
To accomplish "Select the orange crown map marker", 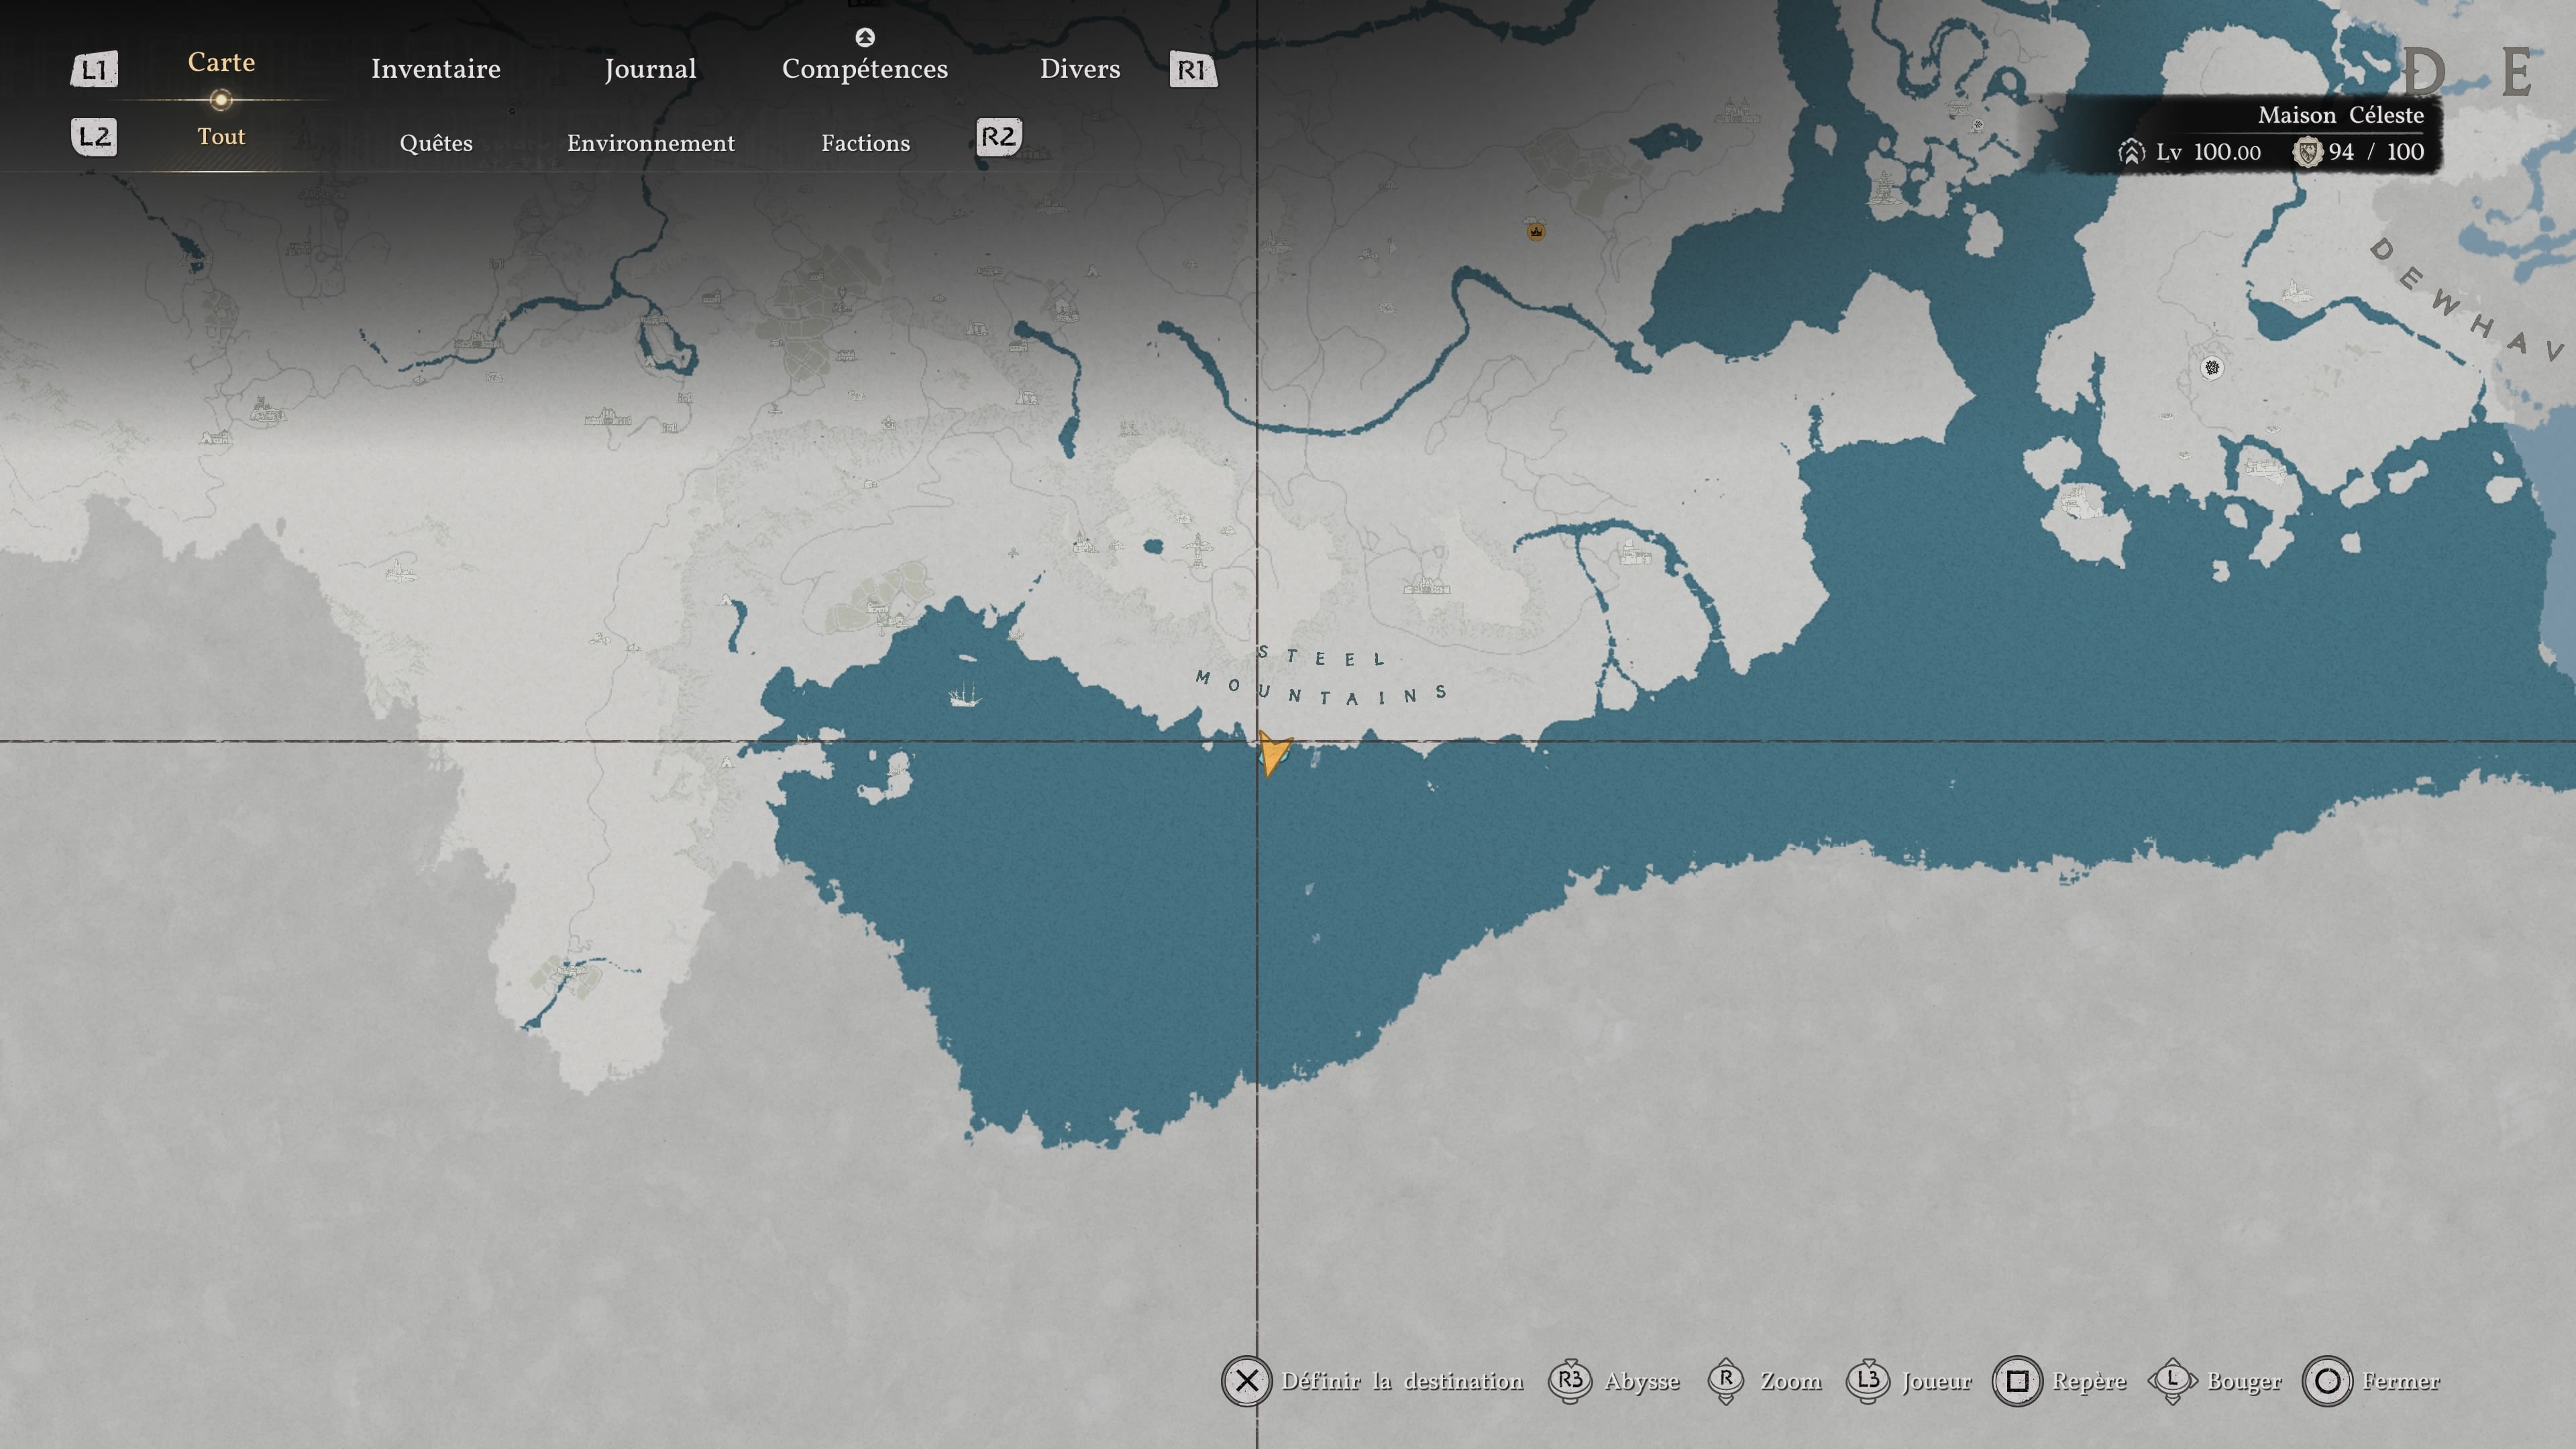I will 1536,232.
